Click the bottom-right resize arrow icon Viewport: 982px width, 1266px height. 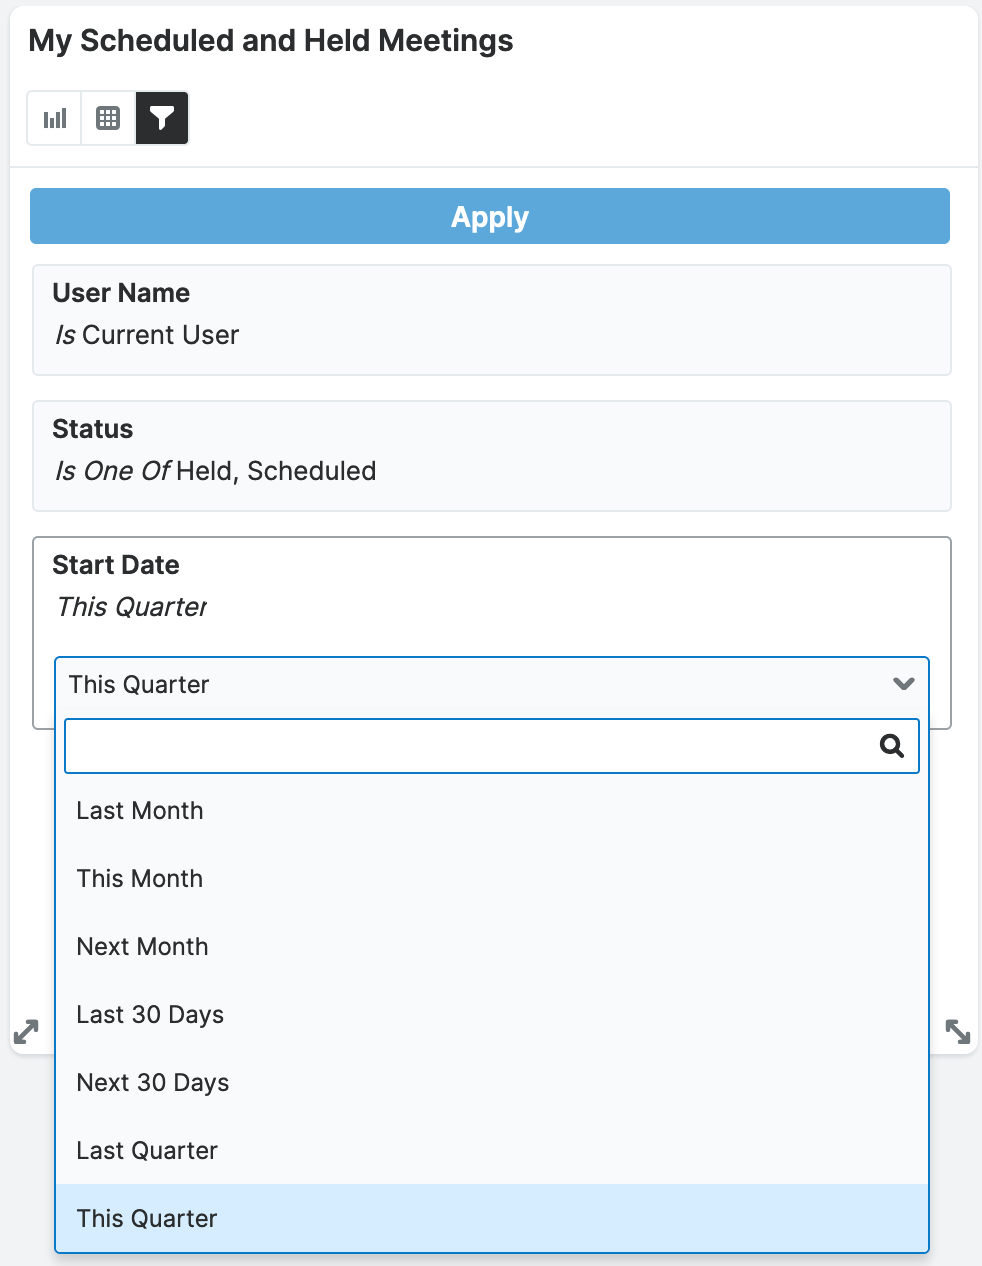click(957, 1031)
